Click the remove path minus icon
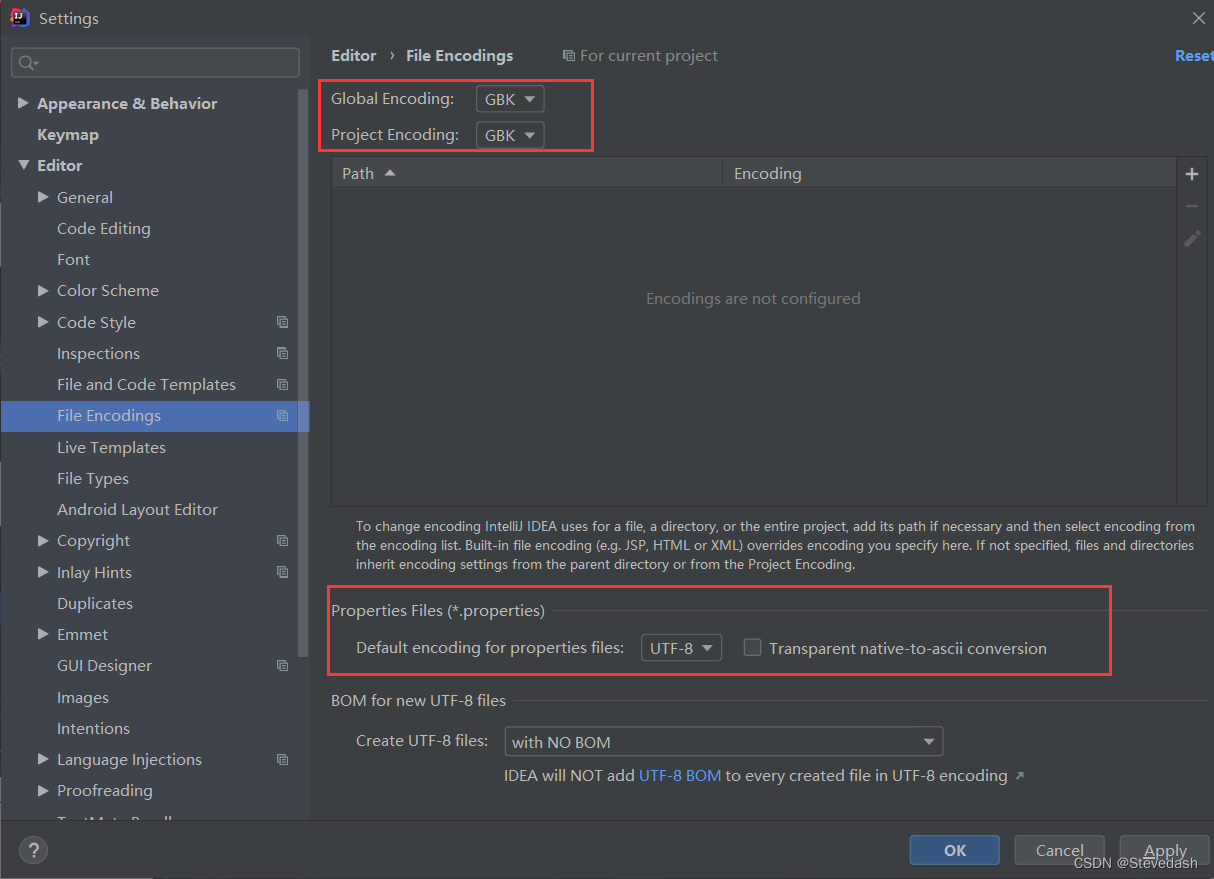The image size is (1214, 879). click(1192, 206)
